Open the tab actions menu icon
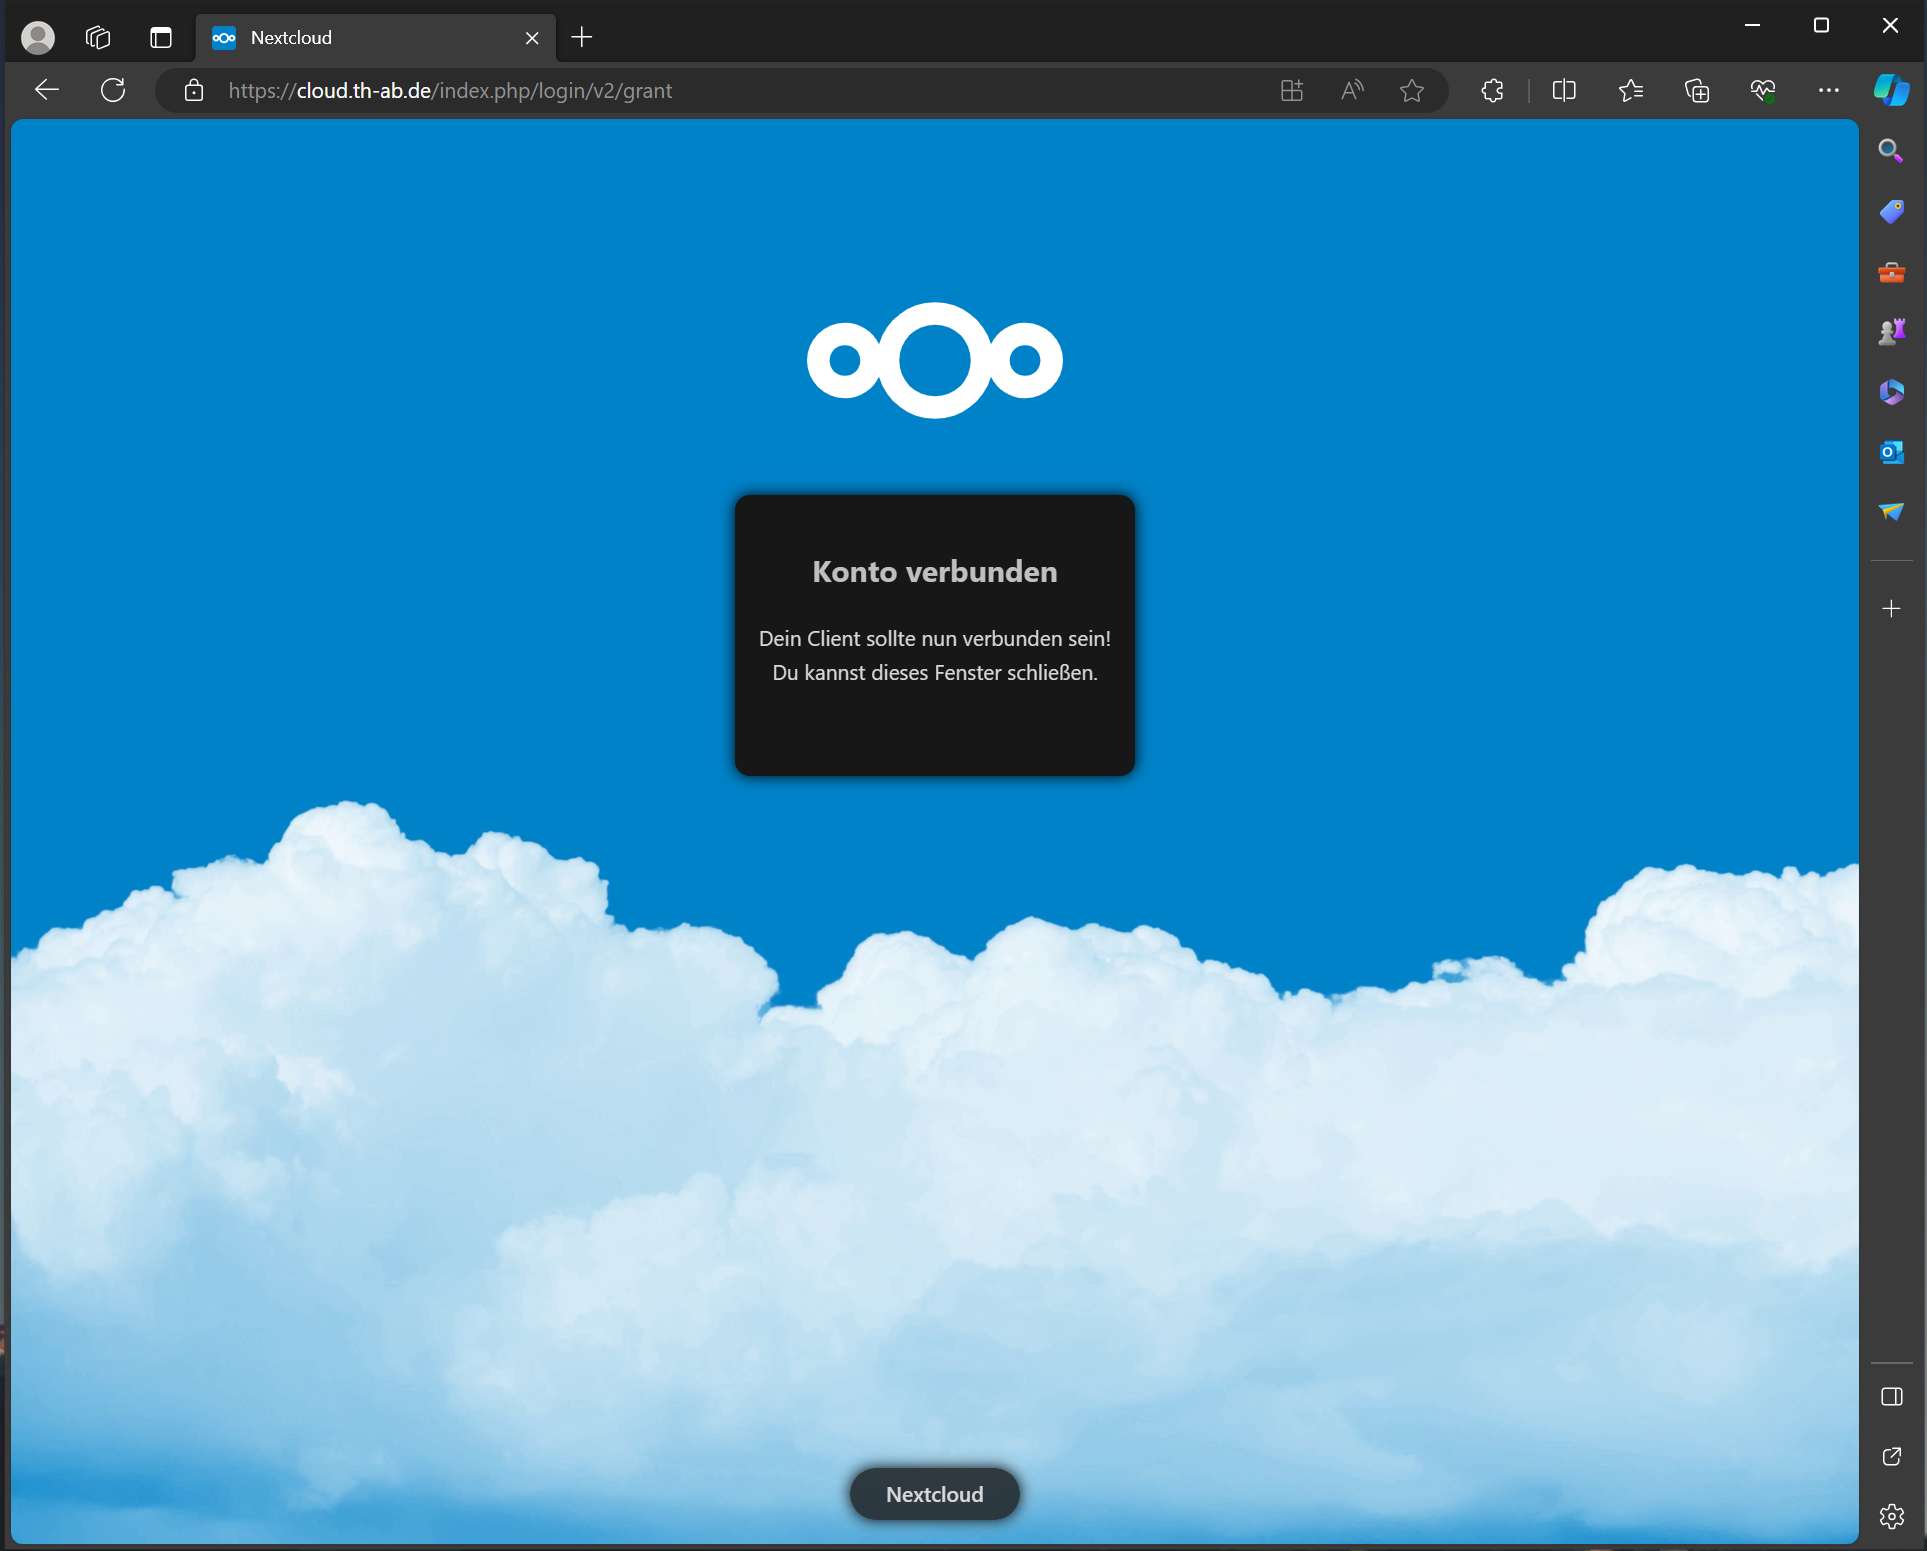The image size is (1927, 1551). 161,38
